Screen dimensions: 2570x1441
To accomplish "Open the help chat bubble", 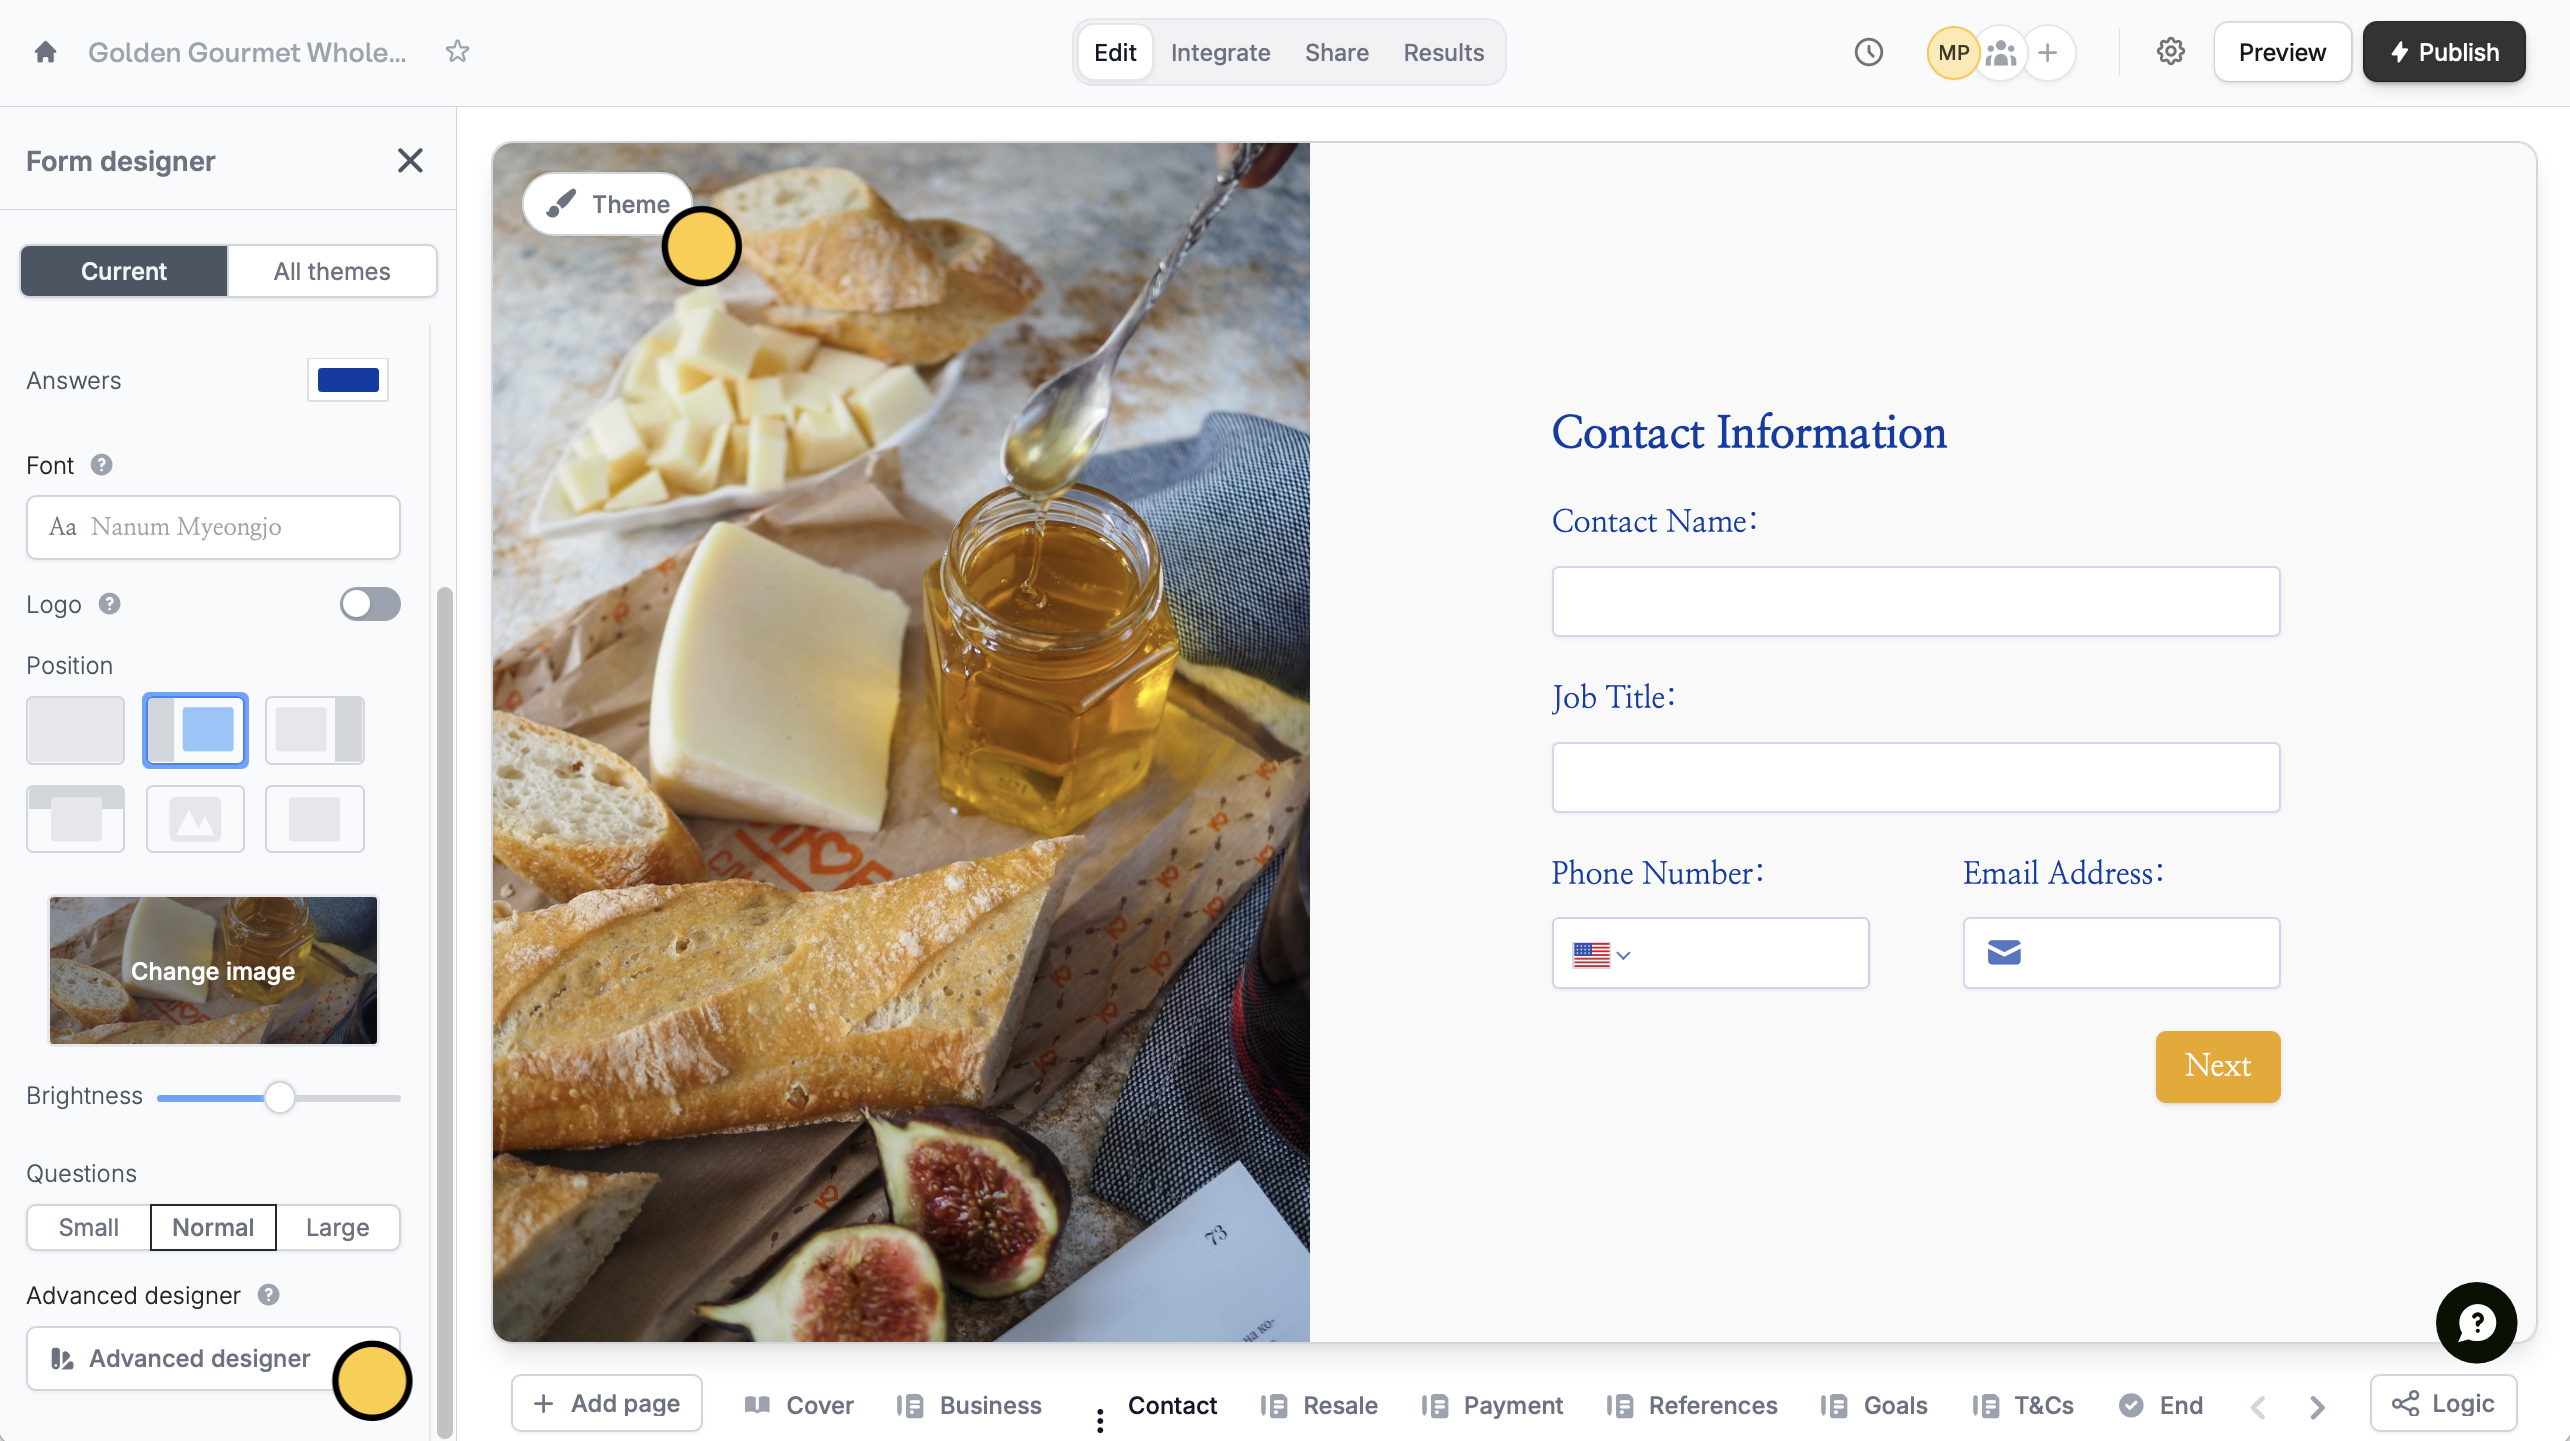I will [x=2475, y=1322].
